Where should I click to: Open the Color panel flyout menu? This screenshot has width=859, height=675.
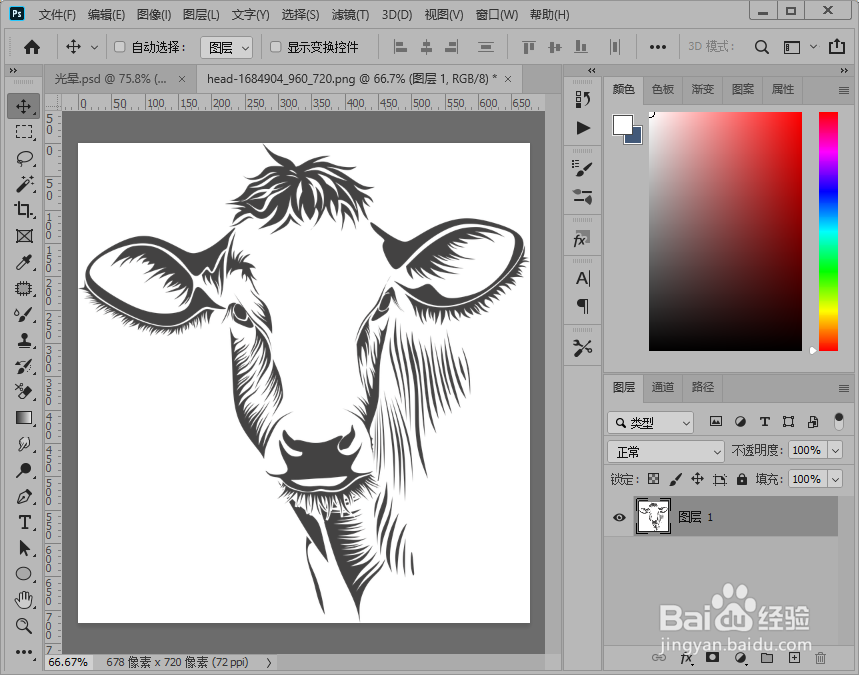tap(844, 90)
